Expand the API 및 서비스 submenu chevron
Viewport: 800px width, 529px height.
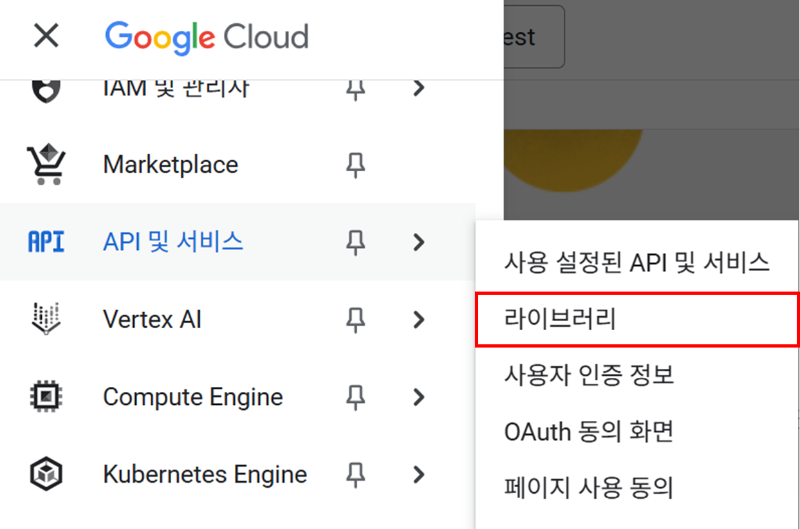(419, 242)
